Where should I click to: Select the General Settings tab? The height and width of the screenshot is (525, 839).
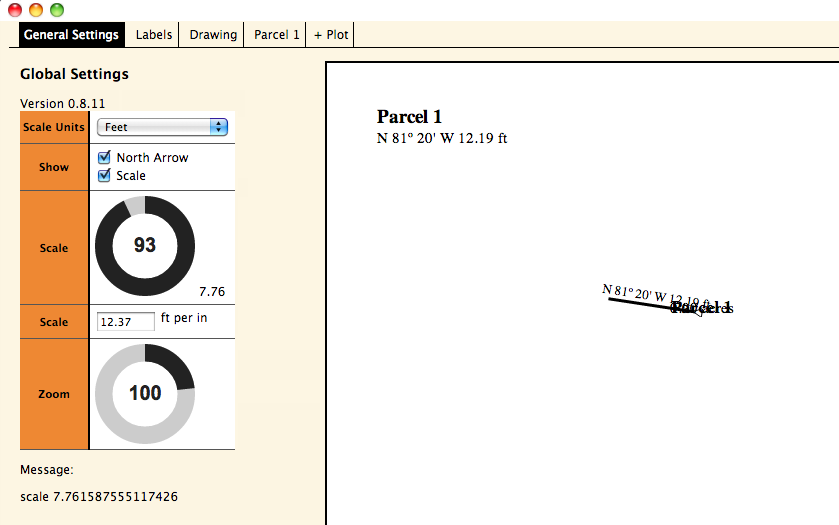tap(71, 34)
